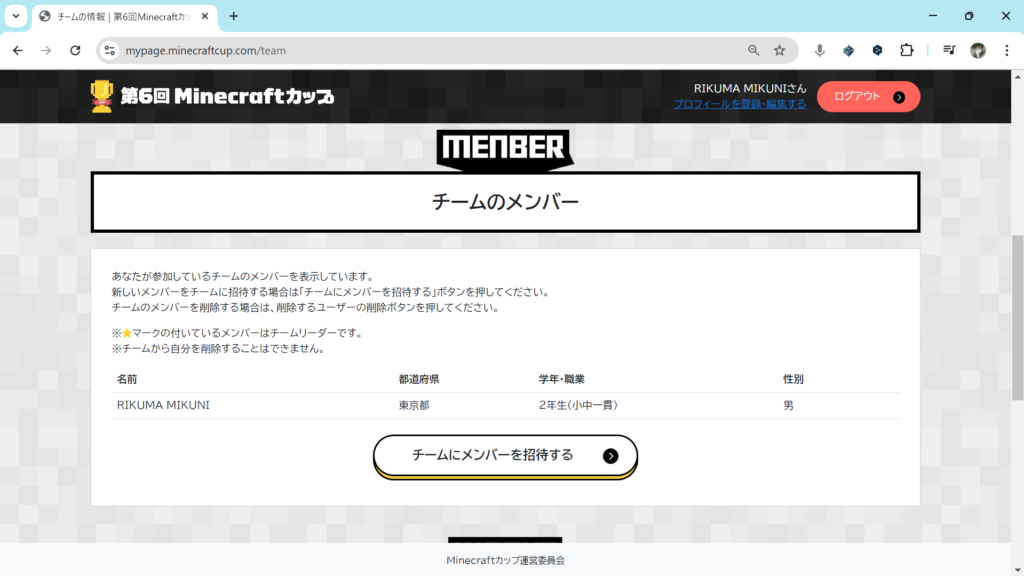Open the Chrome profile avatar

pos(978,50)
